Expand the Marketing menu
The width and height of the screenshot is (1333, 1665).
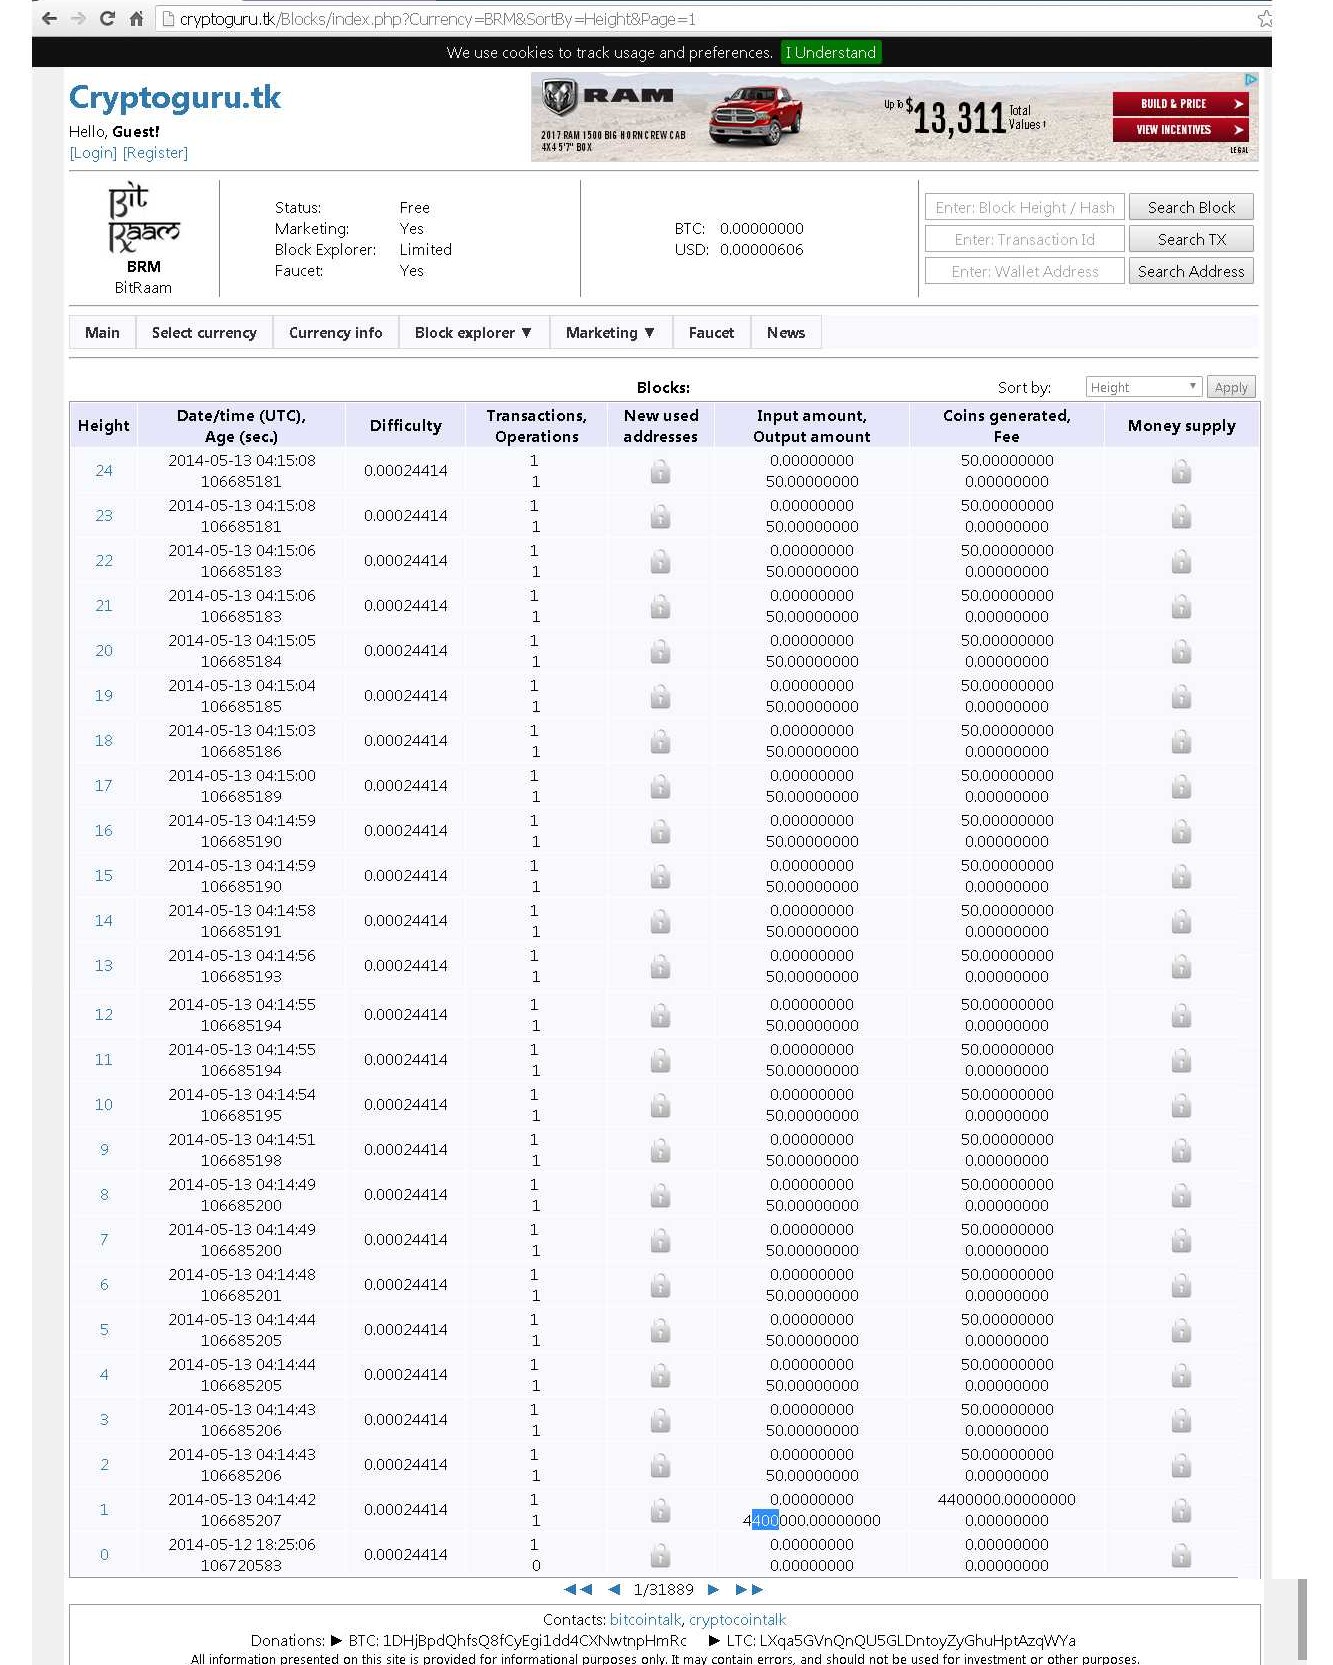point(610,332)
